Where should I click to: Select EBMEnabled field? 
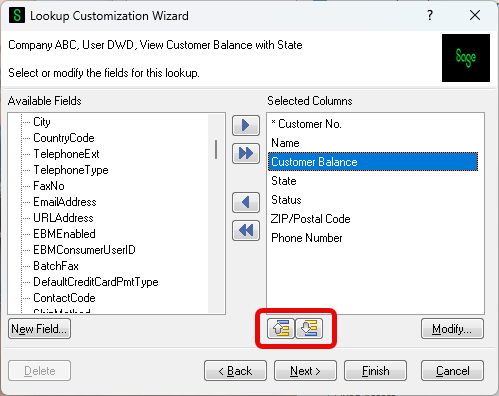click(x=64, y=234)
